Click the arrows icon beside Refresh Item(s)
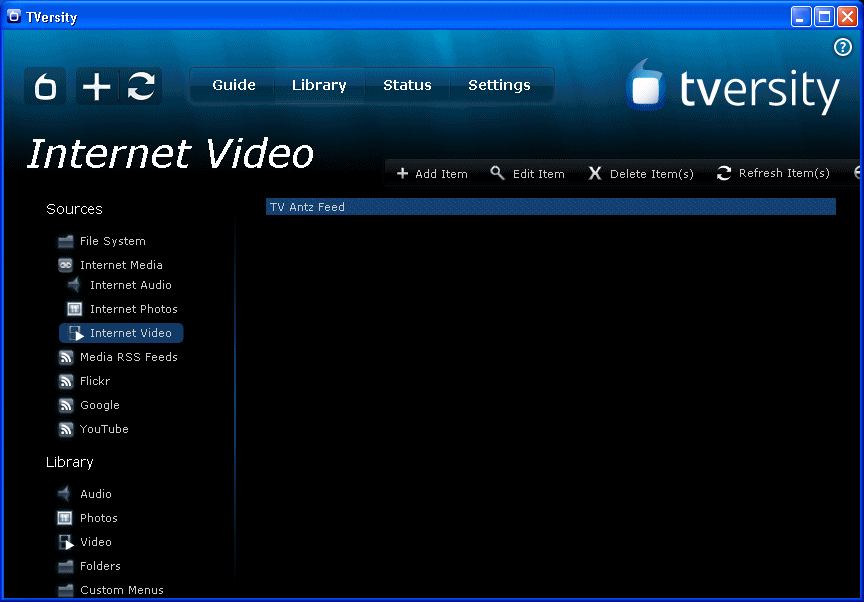 click(x=723, y=173)
